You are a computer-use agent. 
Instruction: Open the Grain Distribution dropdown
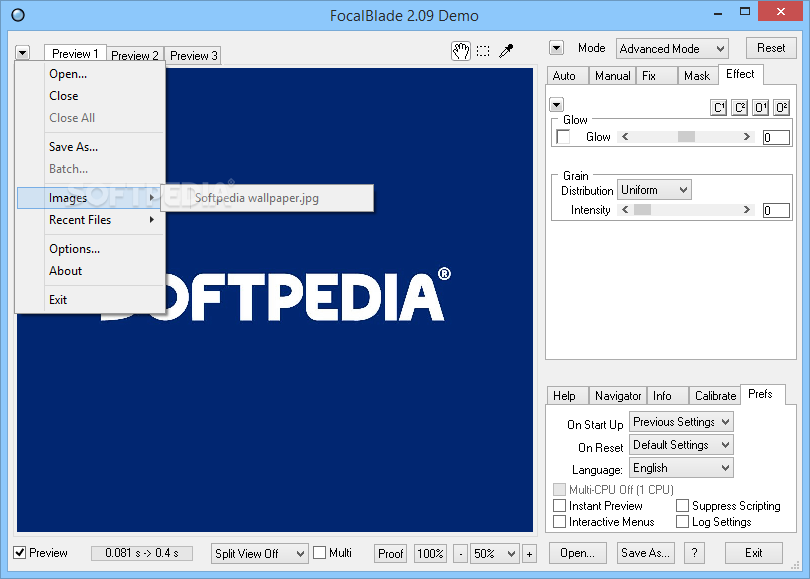[x=654, y=190]
